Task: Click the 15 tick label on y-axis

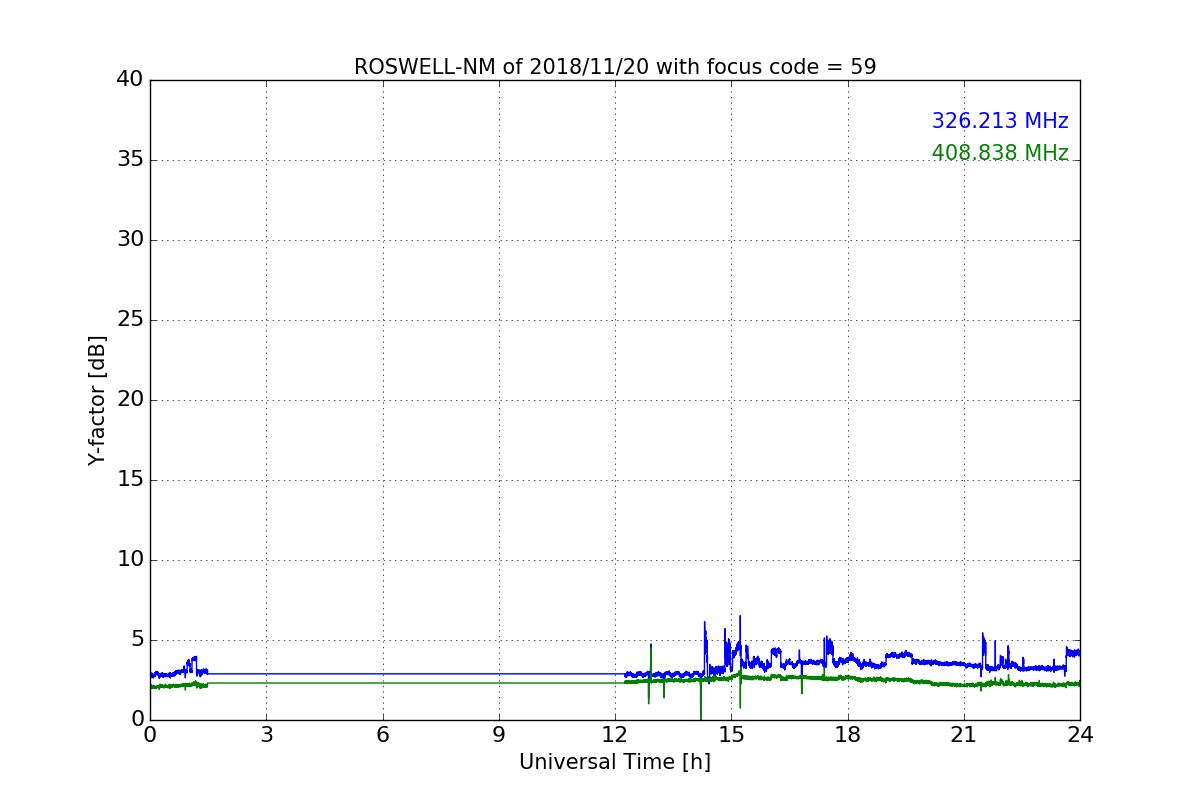Action: click(130, 480)
